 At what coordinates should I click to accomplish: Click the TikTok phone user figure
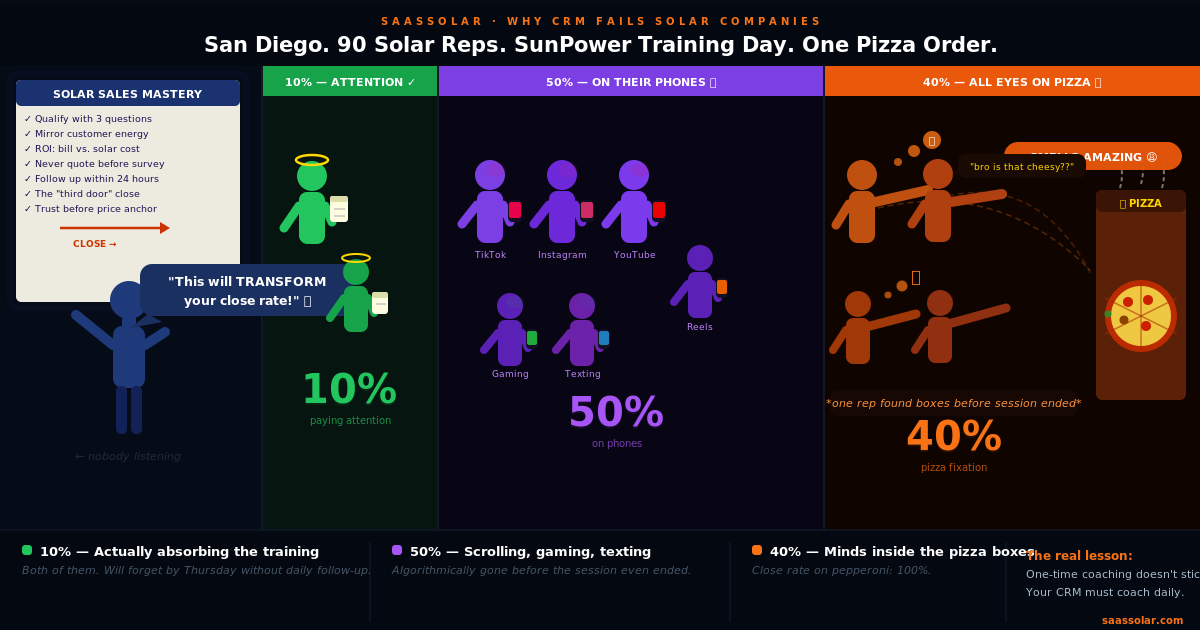[490, 201]
